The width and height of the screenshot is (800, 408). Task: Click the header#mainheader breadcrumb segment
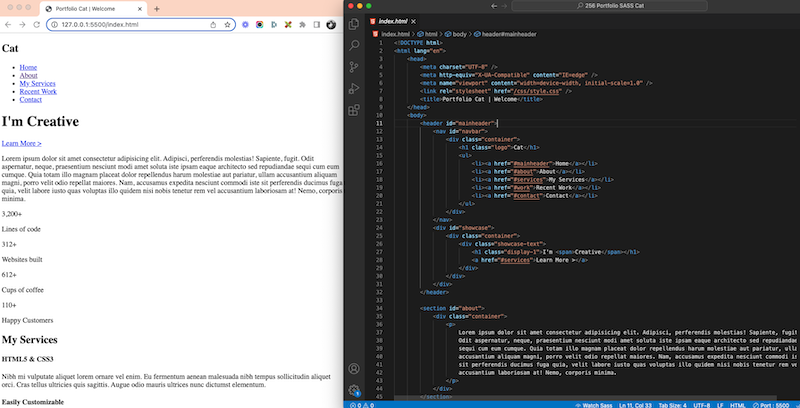(505, 34)
